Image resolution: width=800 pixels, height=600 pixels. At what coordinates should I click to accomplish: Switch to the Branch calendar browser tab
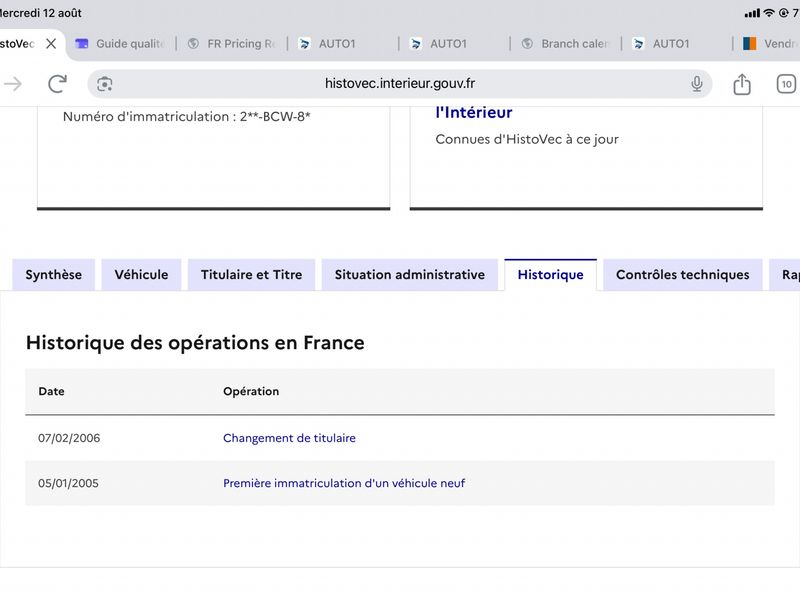(566, 44)
